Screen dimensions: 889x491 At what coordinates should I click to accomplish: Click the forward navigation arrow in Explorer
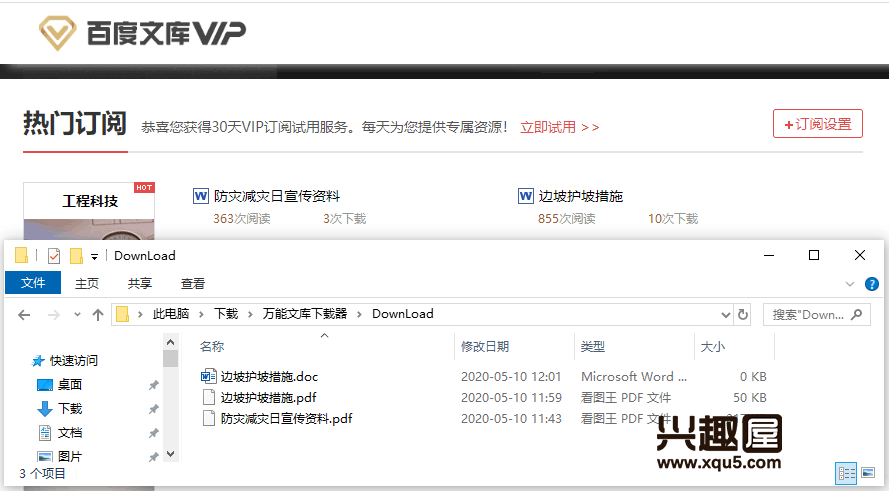point(53,315)
